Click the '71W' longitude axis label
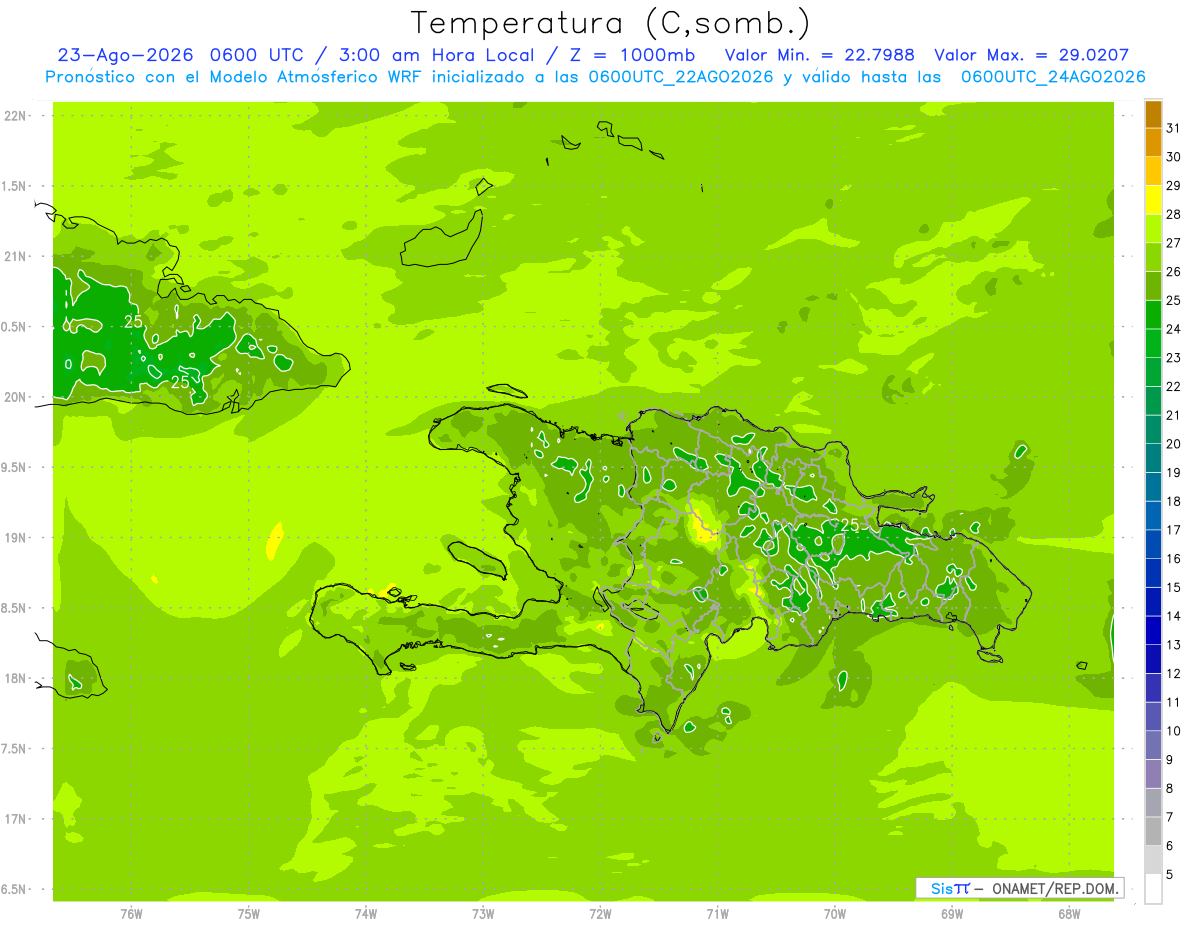The image size is (1200, 927). coord(717,914)
